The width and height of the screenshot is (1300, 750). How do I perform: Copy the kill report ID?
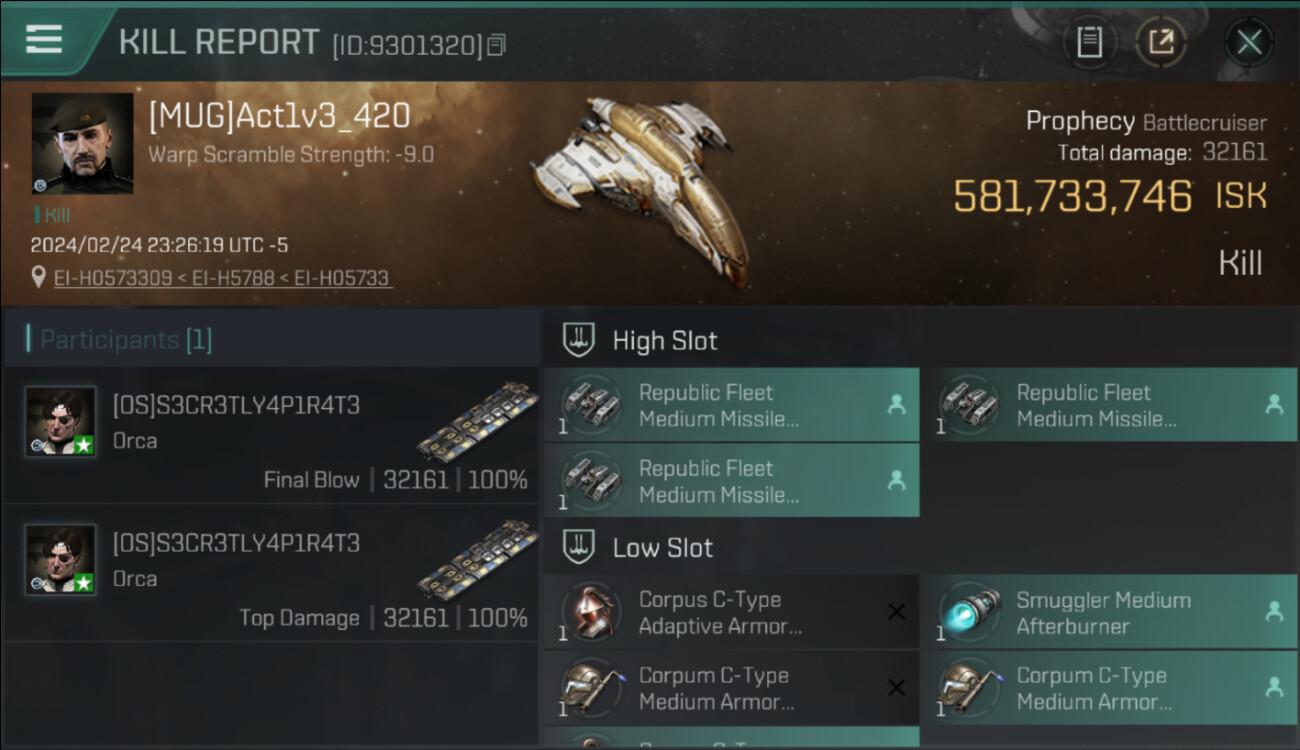497,45
